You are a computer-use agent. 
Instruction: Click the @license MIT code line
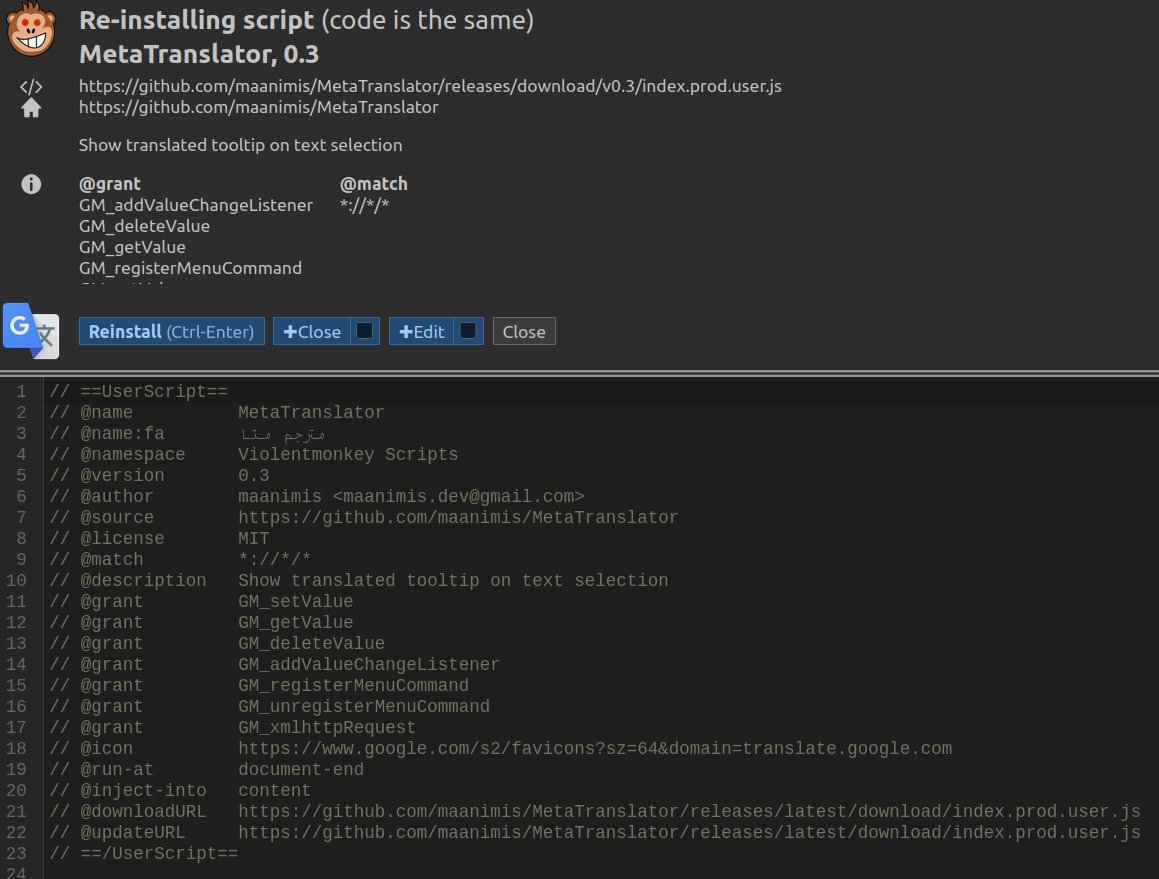(x=159, y=538)
